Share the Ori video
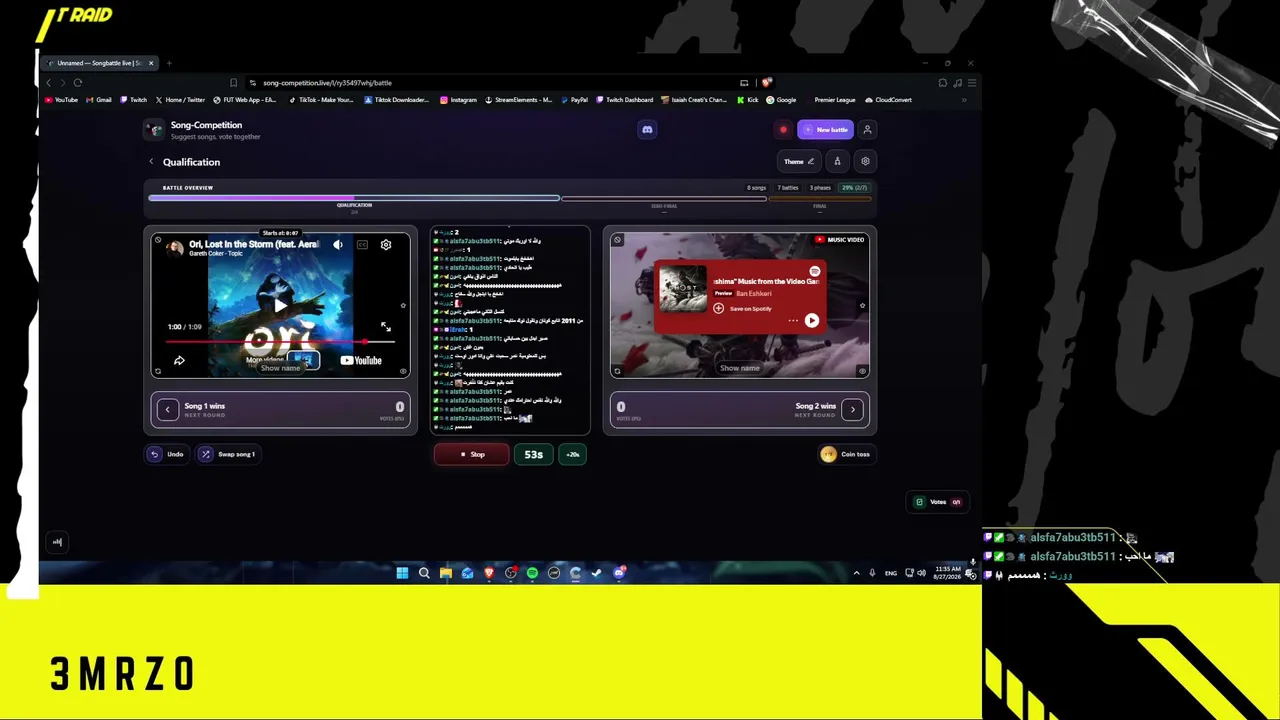Viewport: 1280px width, 720px height. [x=179, y=360]
